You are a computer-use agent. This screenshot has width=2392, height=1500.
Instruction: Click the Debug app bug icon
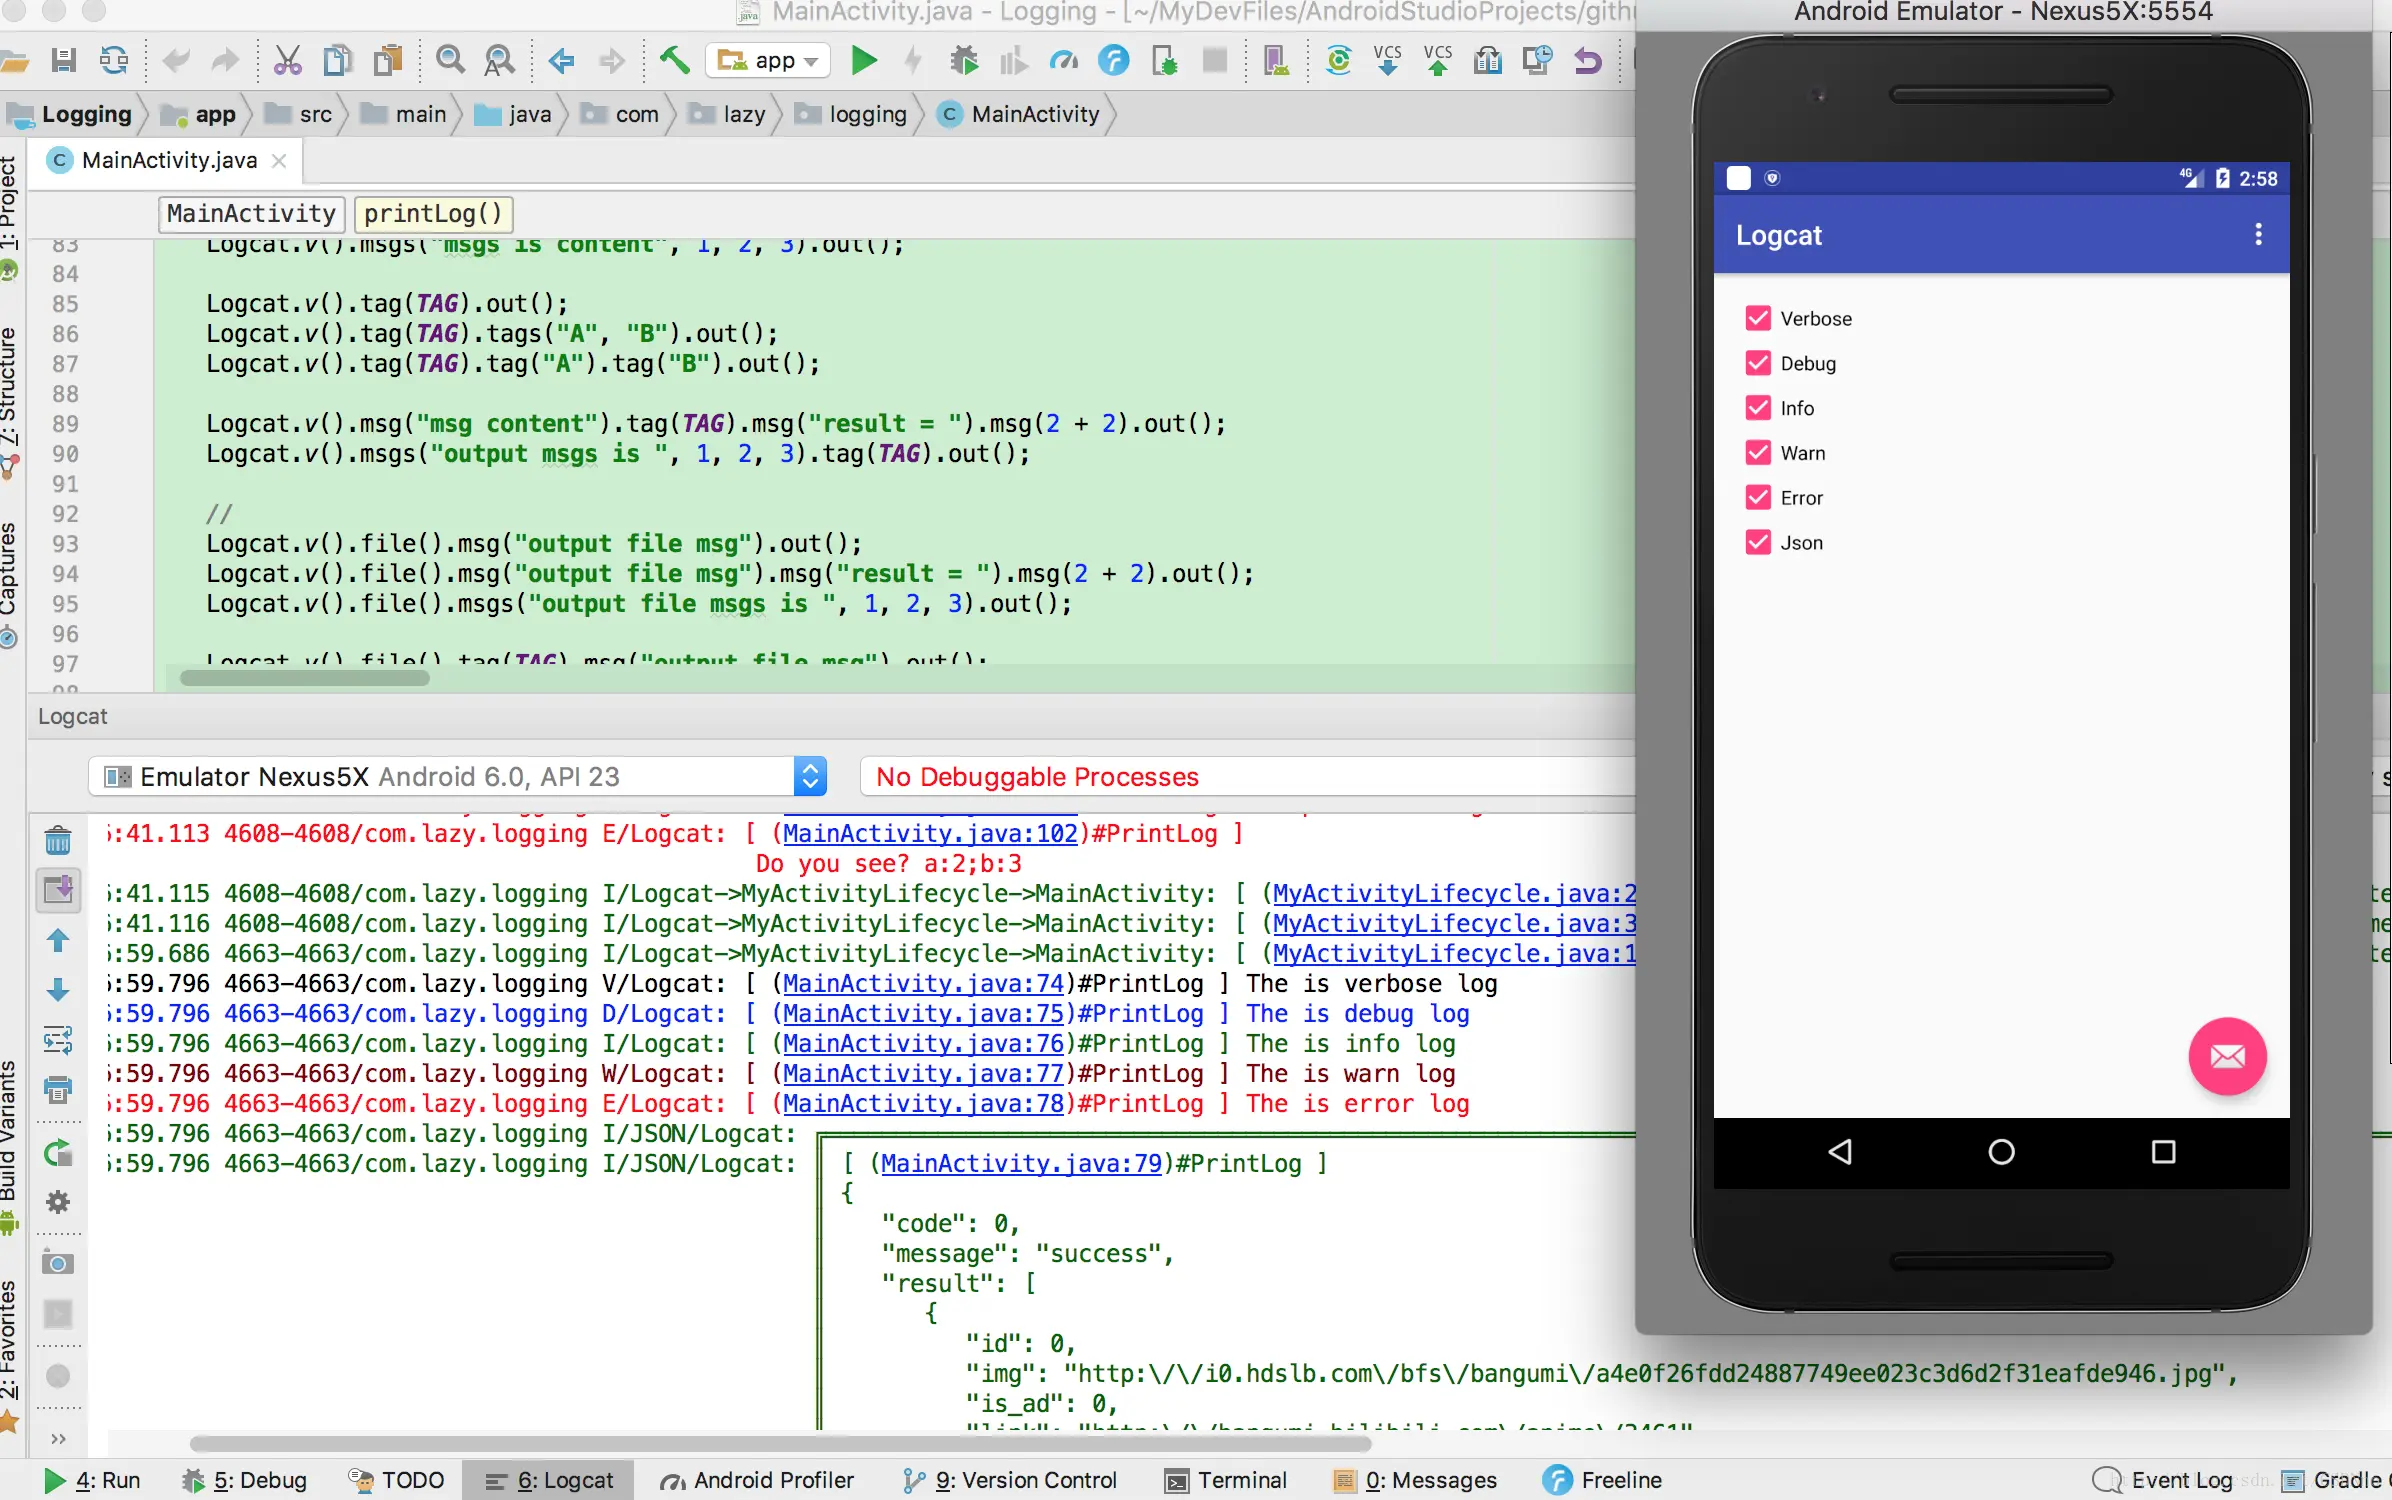(964, 61)
